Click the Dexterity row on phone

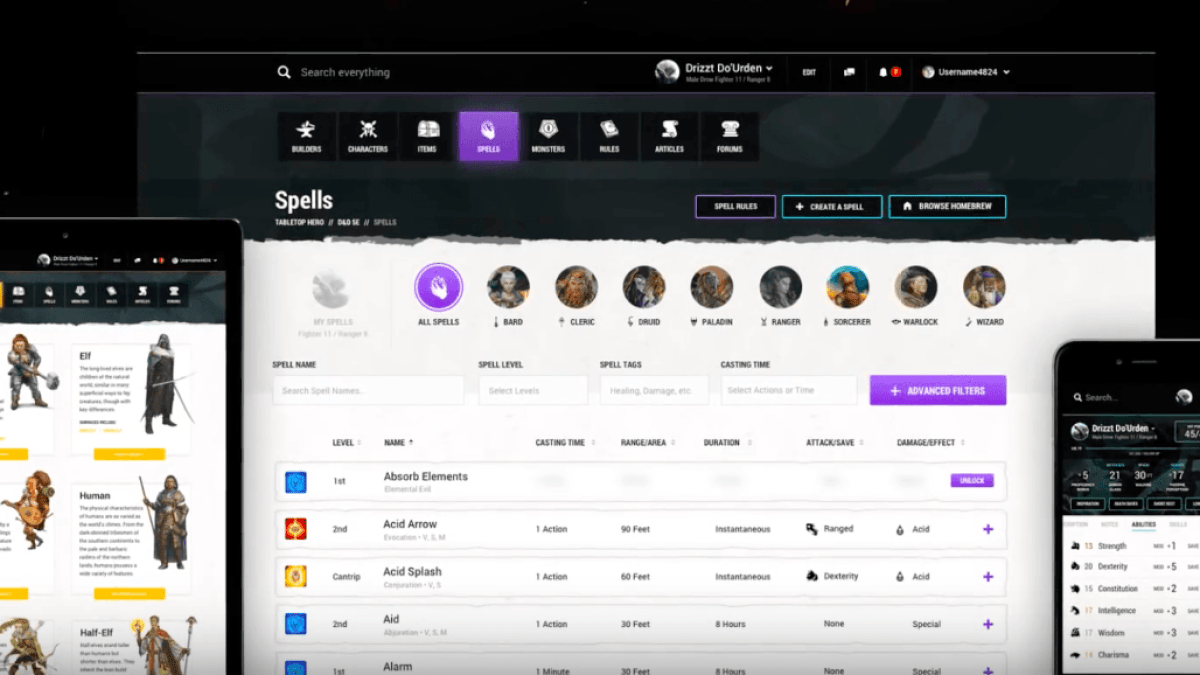tap(1132, 567)
